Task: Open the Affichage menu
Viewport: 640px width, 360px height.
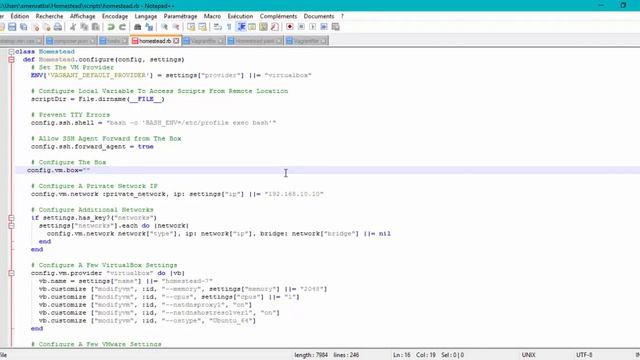Action: pos(82,16)
